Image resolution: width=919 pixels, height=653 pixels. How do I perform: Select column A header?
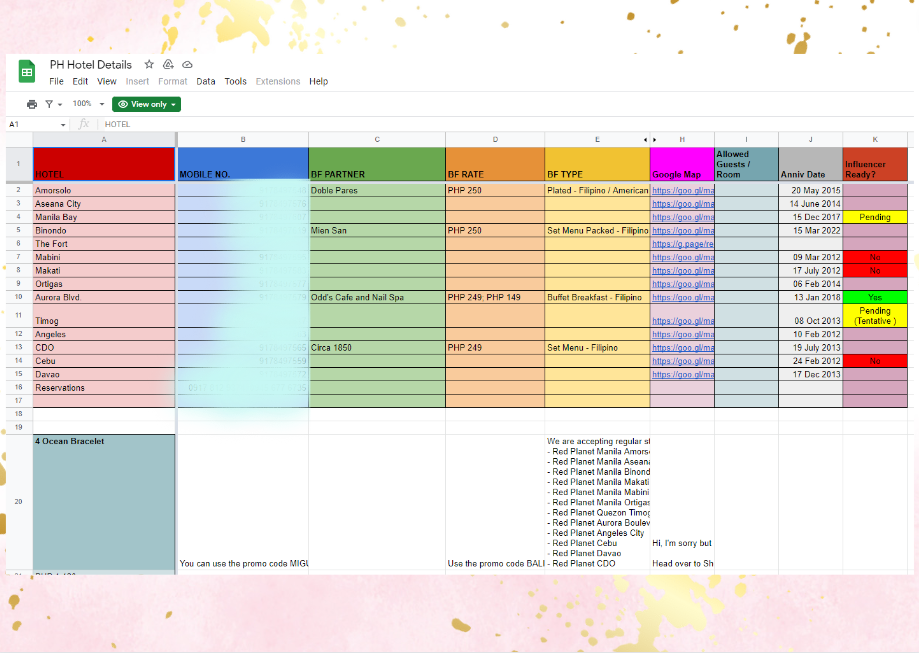[104, 140]
